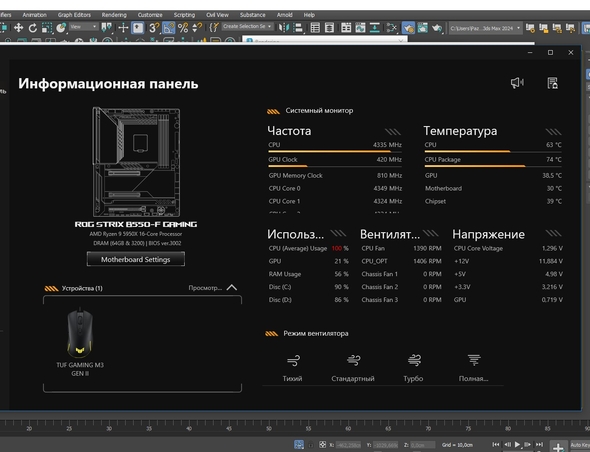
Task: Select the Move tool in toolbar
Action: [18, 27]
